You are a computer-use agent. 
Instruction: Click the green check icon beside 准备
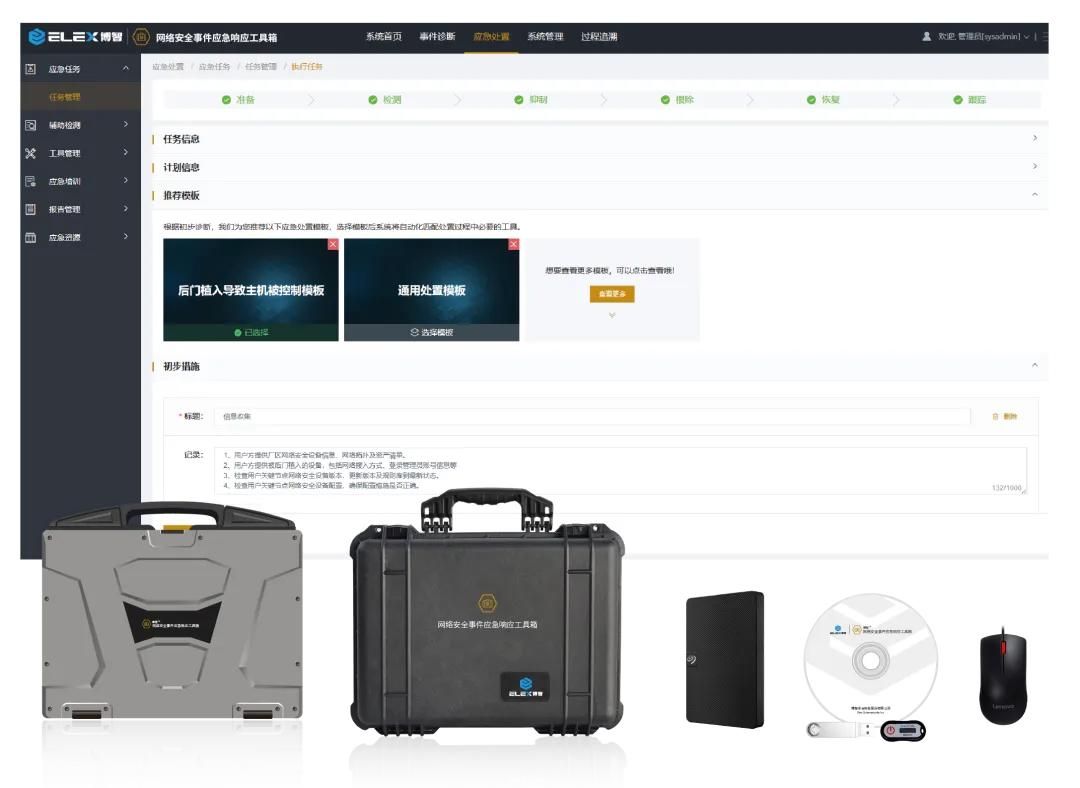point(226,100)
